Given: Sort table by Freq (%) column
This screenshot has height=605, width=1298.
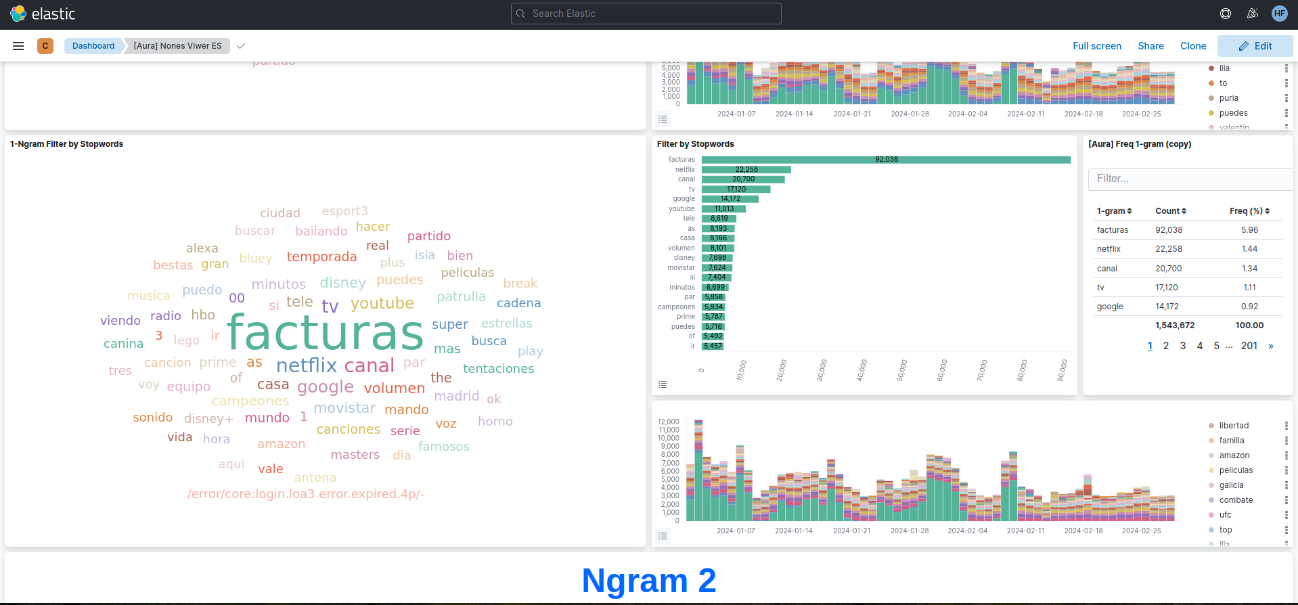Looking at the screenshot, I should click(1249, 211).
